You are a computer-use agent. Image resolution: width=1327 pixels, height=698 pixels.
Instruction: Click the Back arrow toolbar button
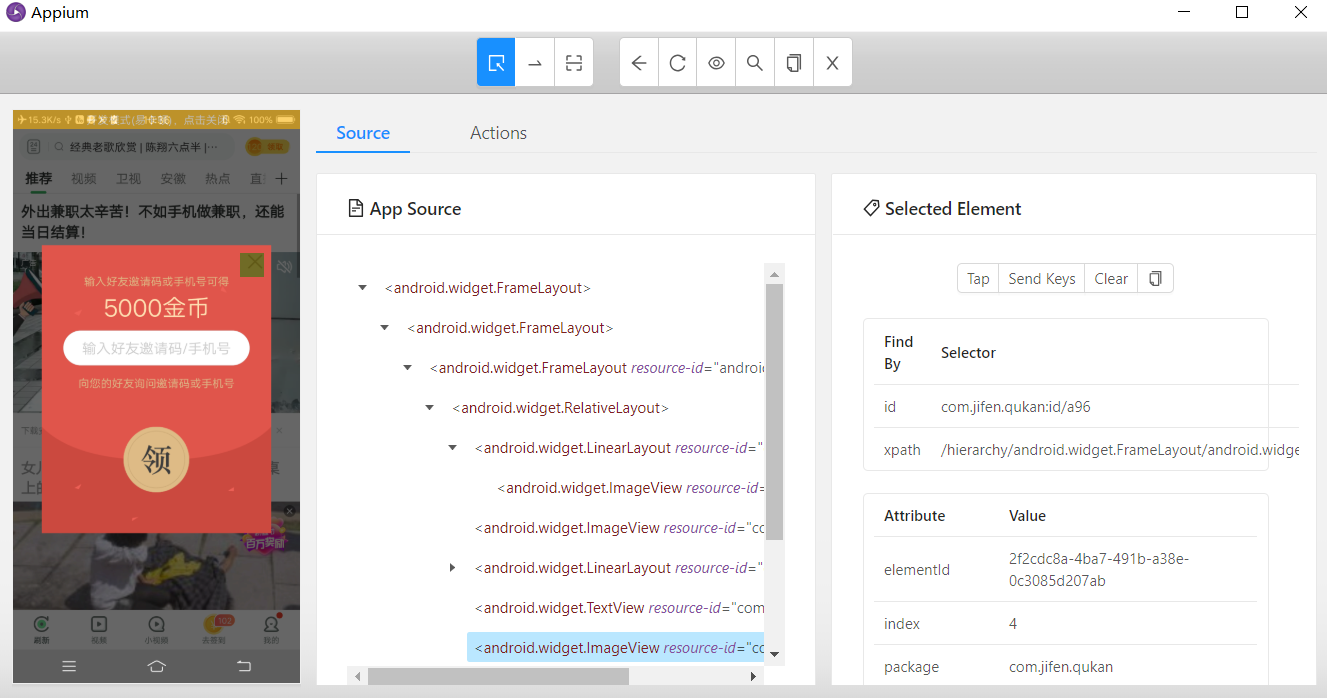(x=639, y=62)
